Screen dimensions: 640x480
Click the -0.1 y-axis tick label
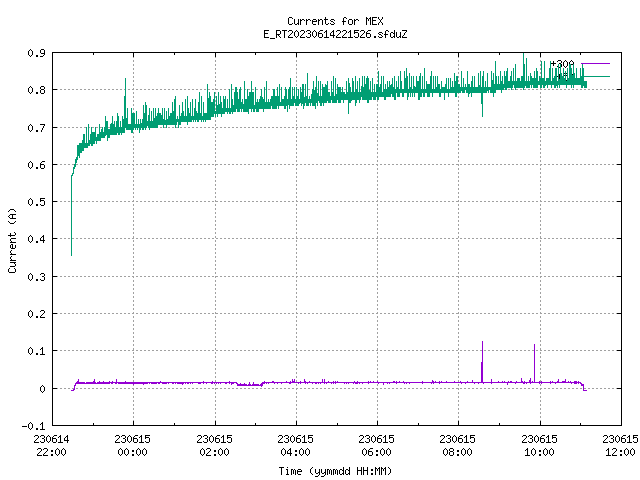[x=33, y=426]
